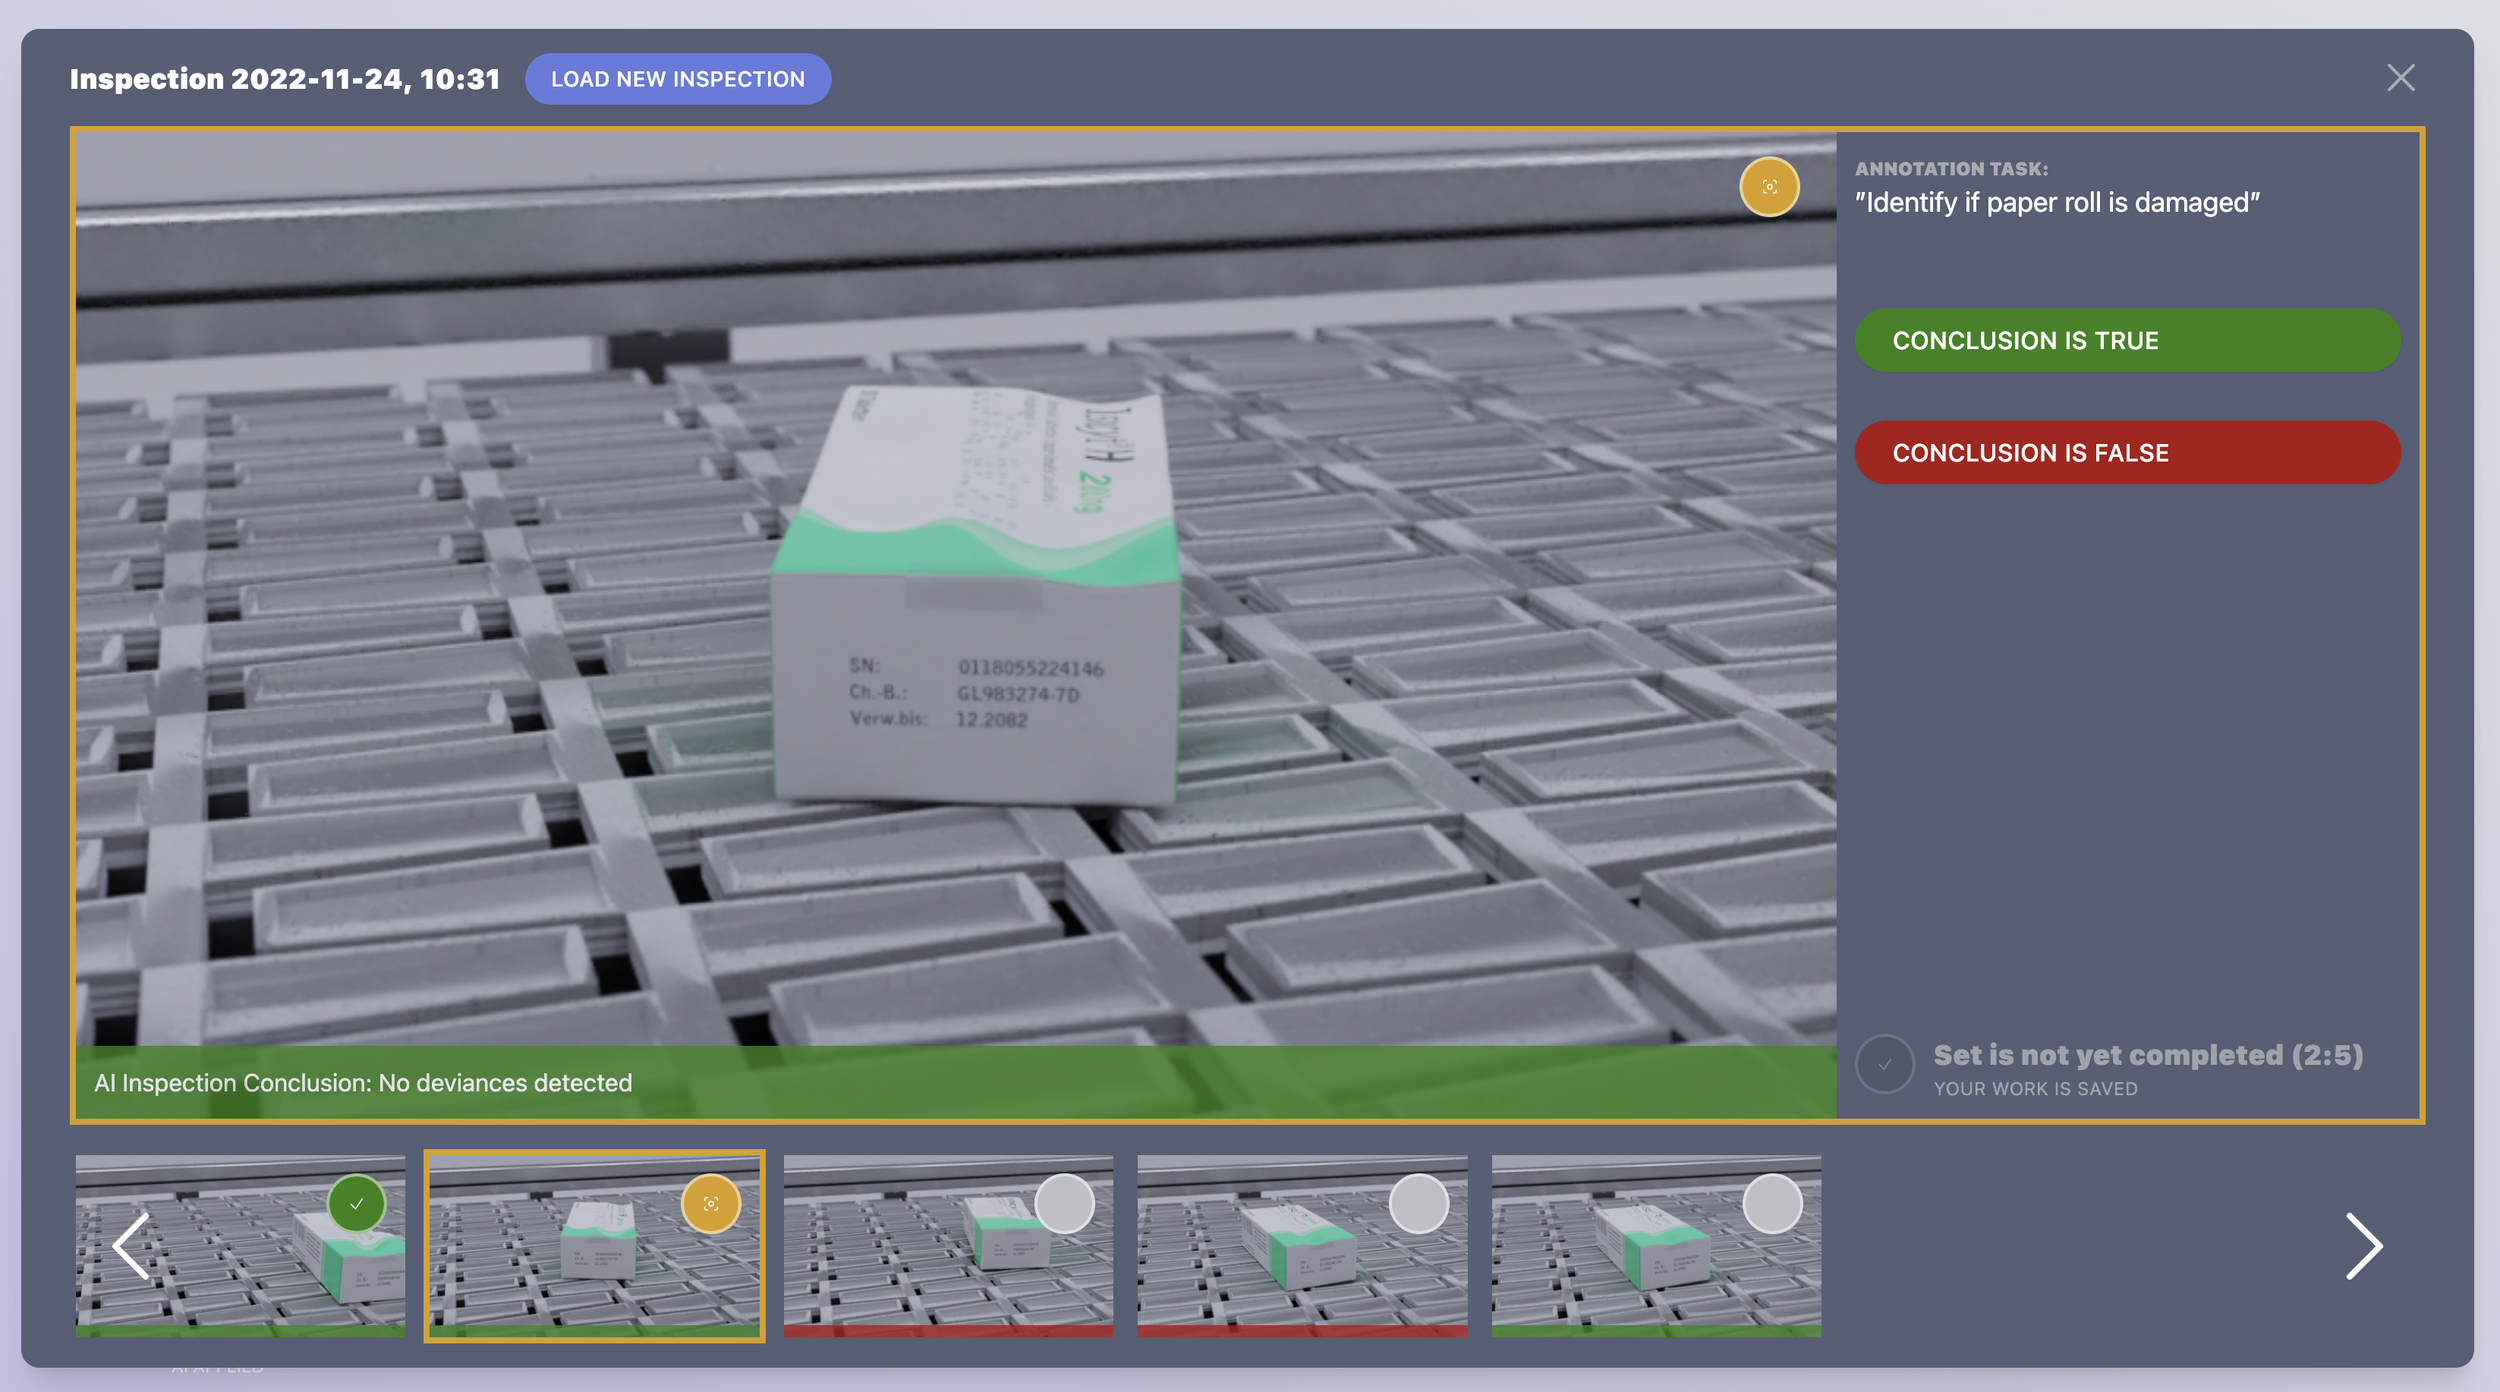2500x1392 pixels.
Task: Open fifth thumbnail with green status bar
Action: [1656, 1246]
